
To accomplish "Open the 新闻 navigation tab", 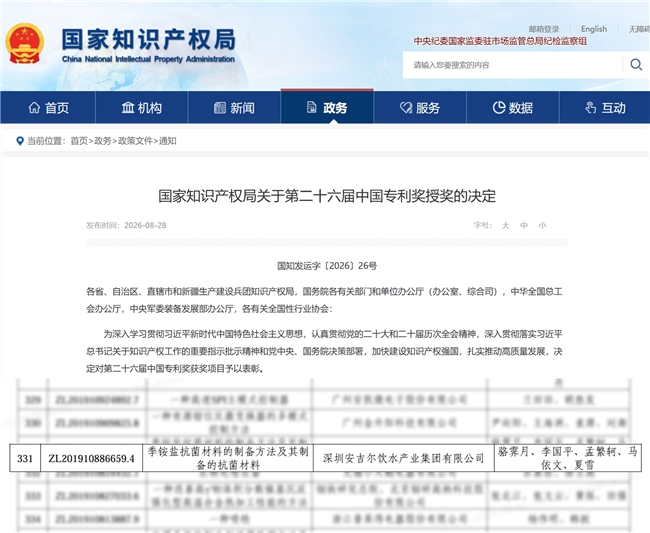I will coord(234,108).
